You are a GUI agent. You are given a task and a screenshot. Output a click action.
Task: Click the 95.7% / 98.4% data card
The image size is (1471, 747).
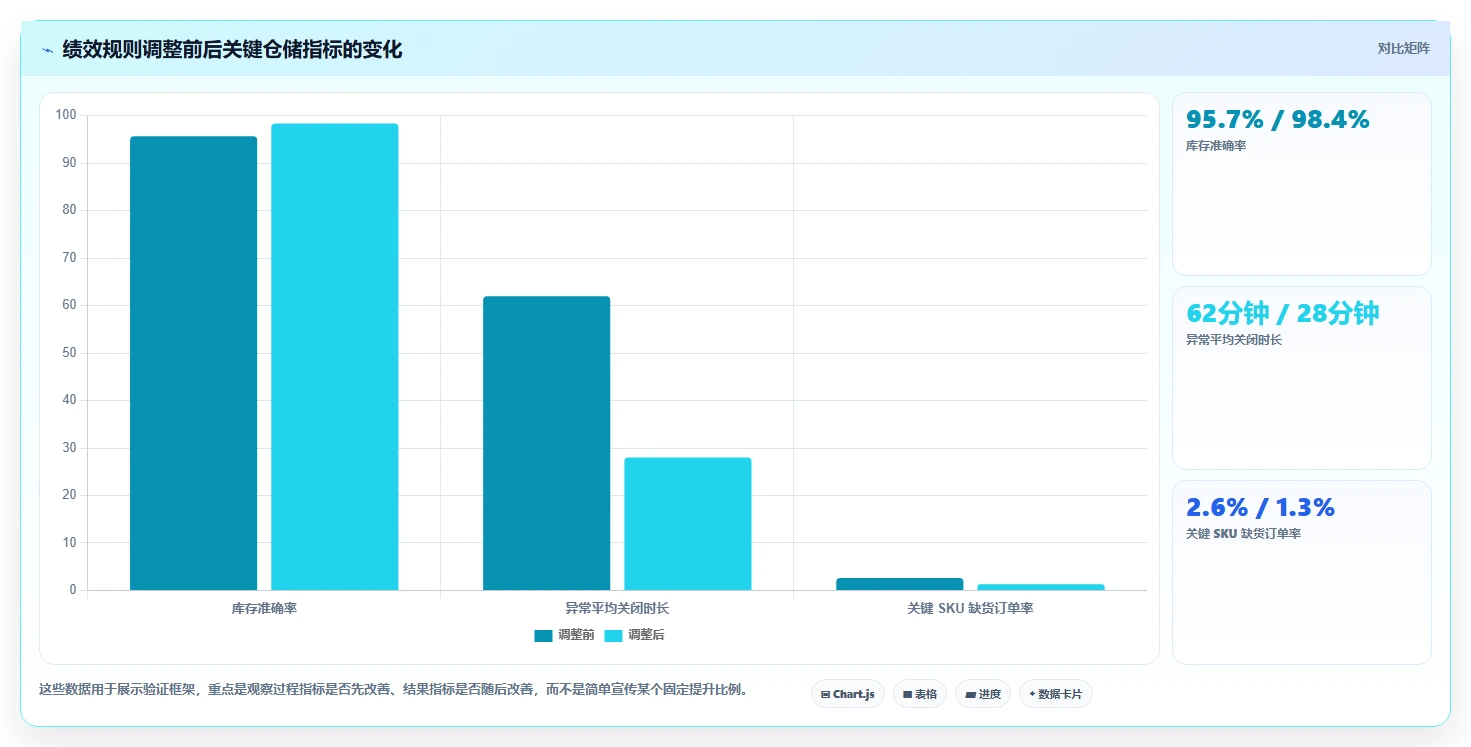tap(1301, 184)
